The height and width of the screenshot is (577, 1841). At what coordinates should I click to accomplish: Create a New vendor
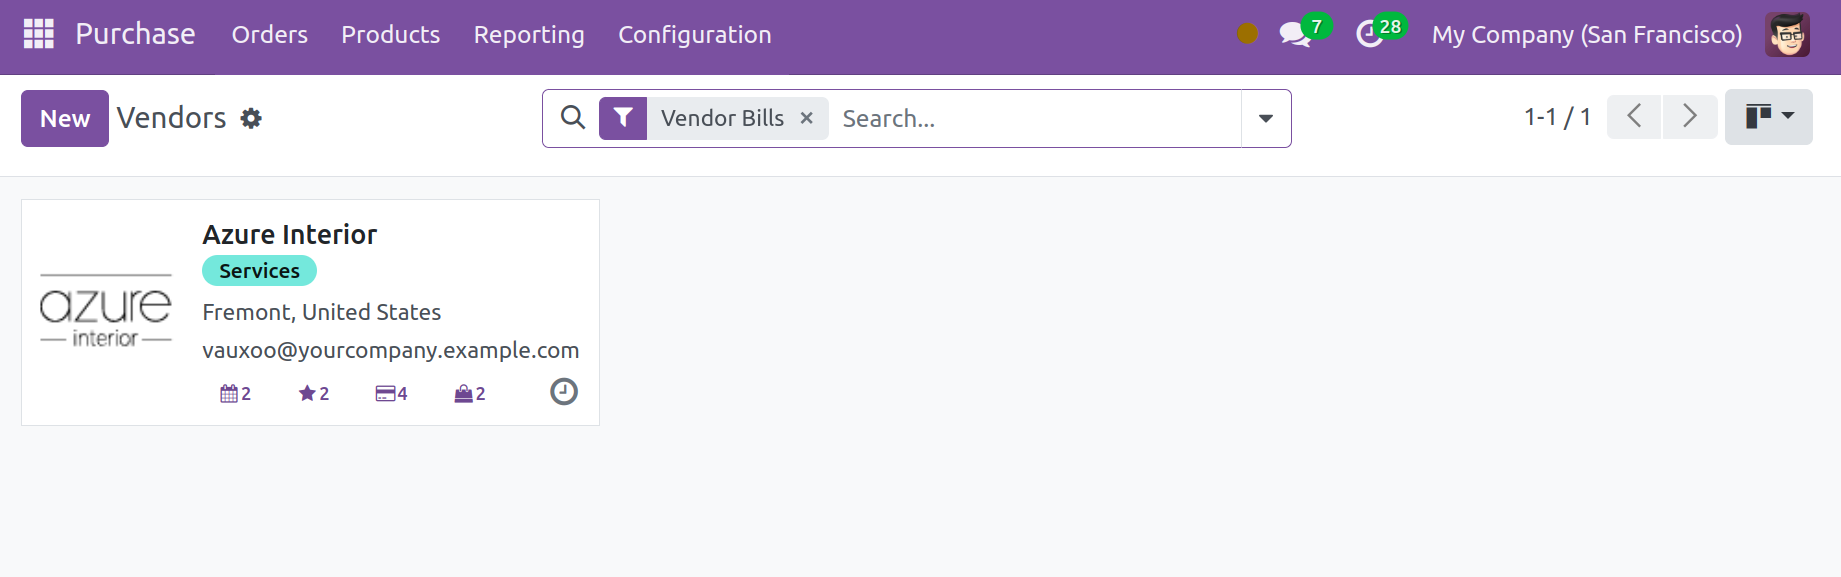65,118
